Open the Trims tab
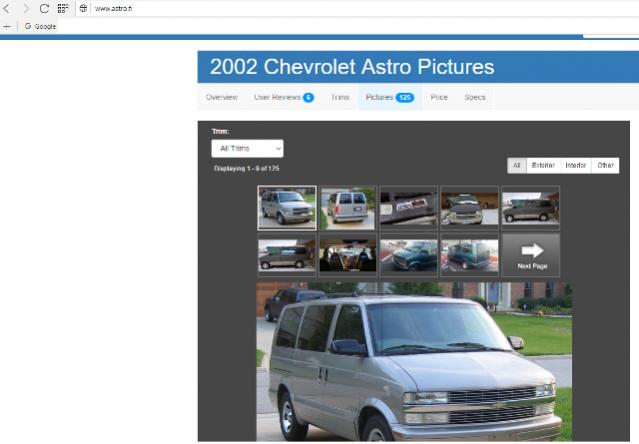The image size is (639, 444). tap(340, 97)
